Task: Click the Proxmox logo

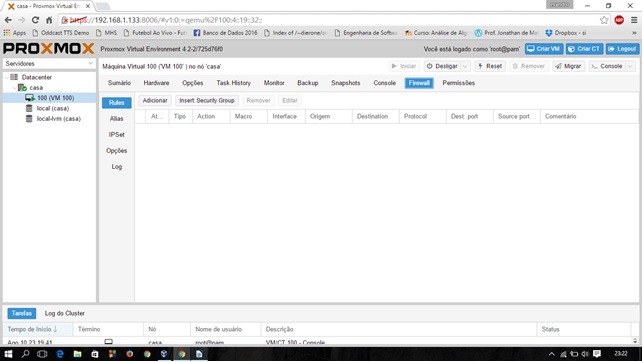Action: [x=48, y=49]
